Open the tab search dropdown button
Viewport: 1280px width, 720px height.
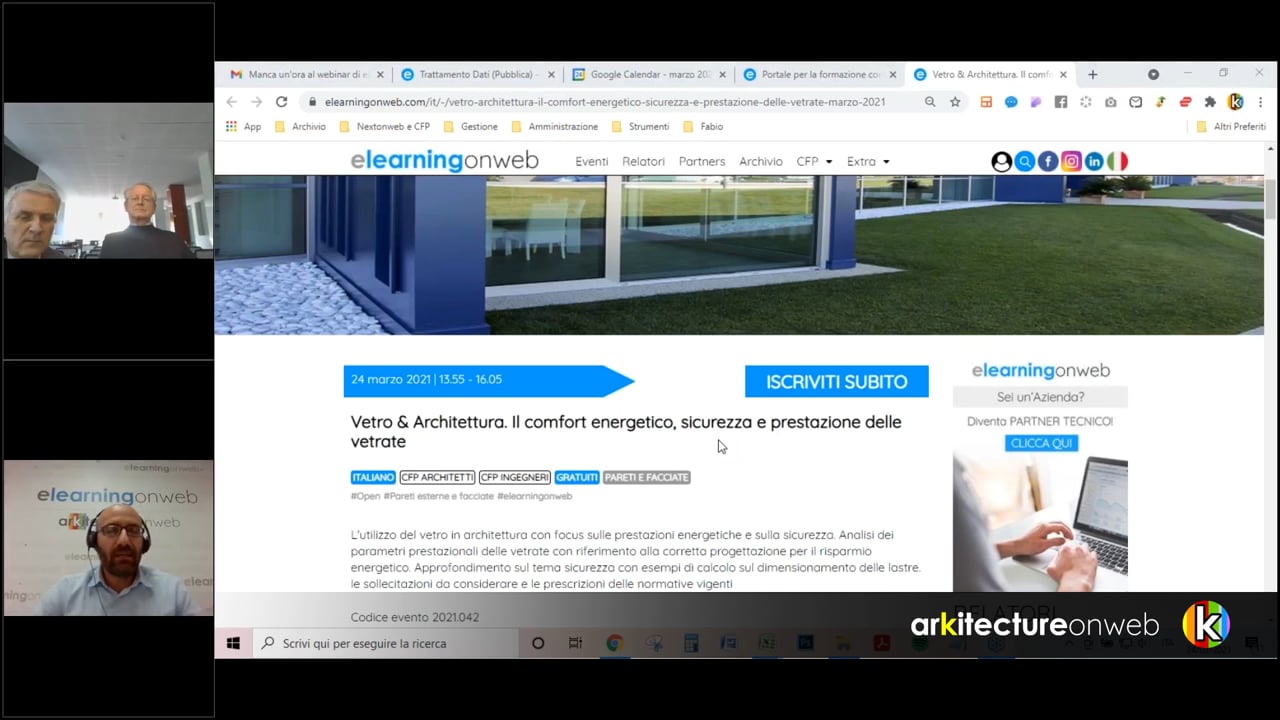pyautogui.click(x=1153, y=74)
